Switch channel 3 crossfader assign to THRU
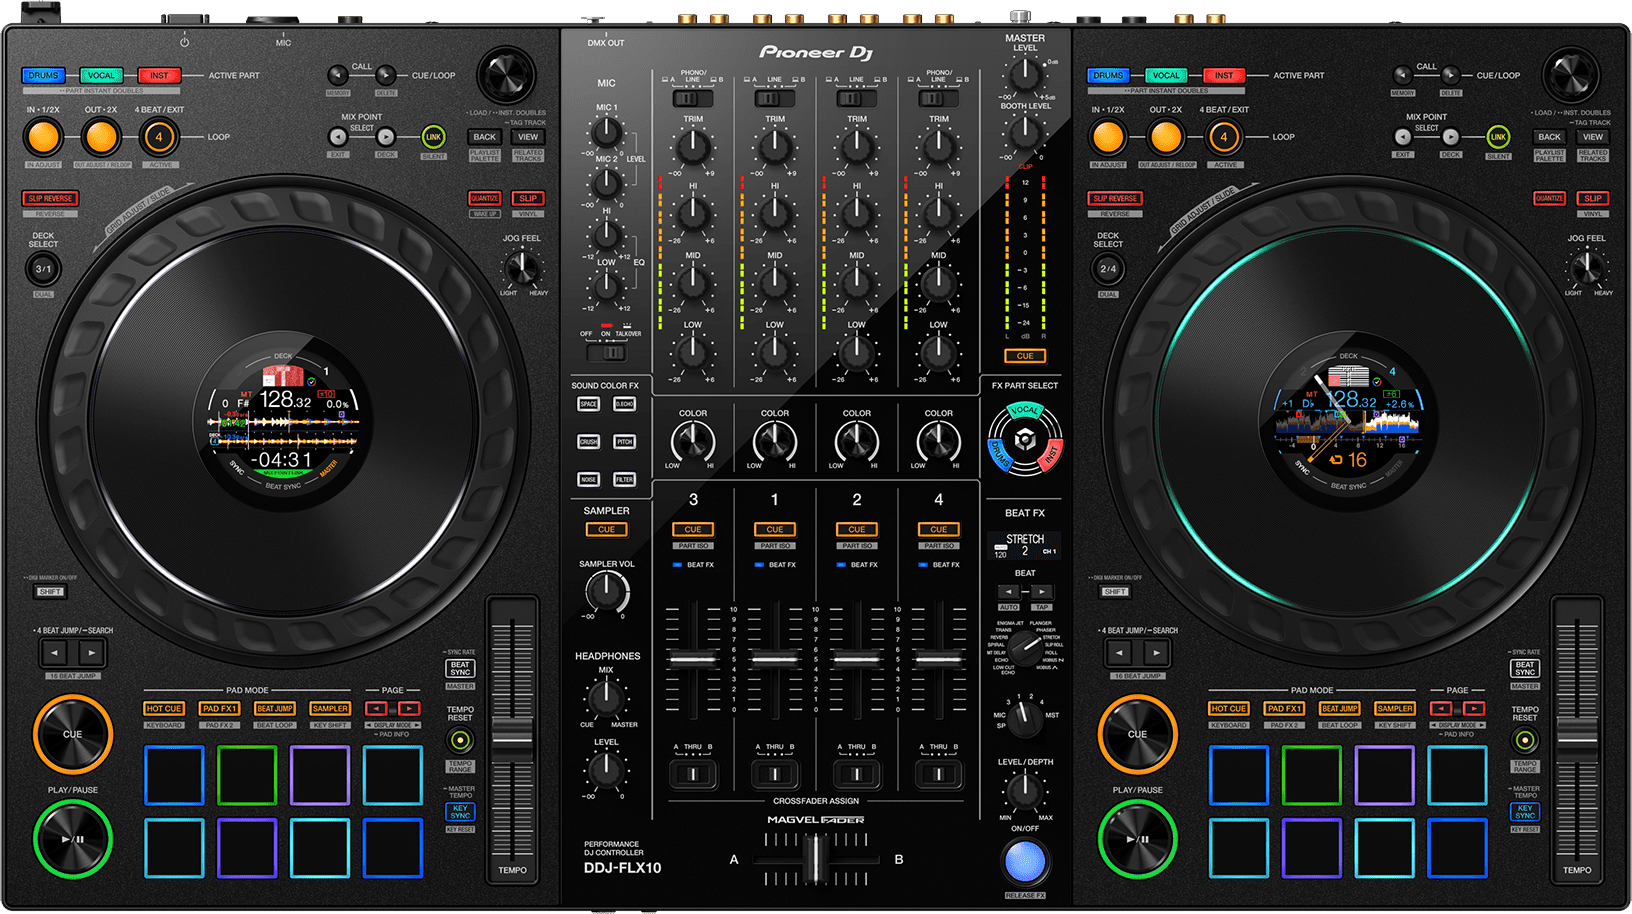Screen dimensions: 1632x914 [693, 773]
